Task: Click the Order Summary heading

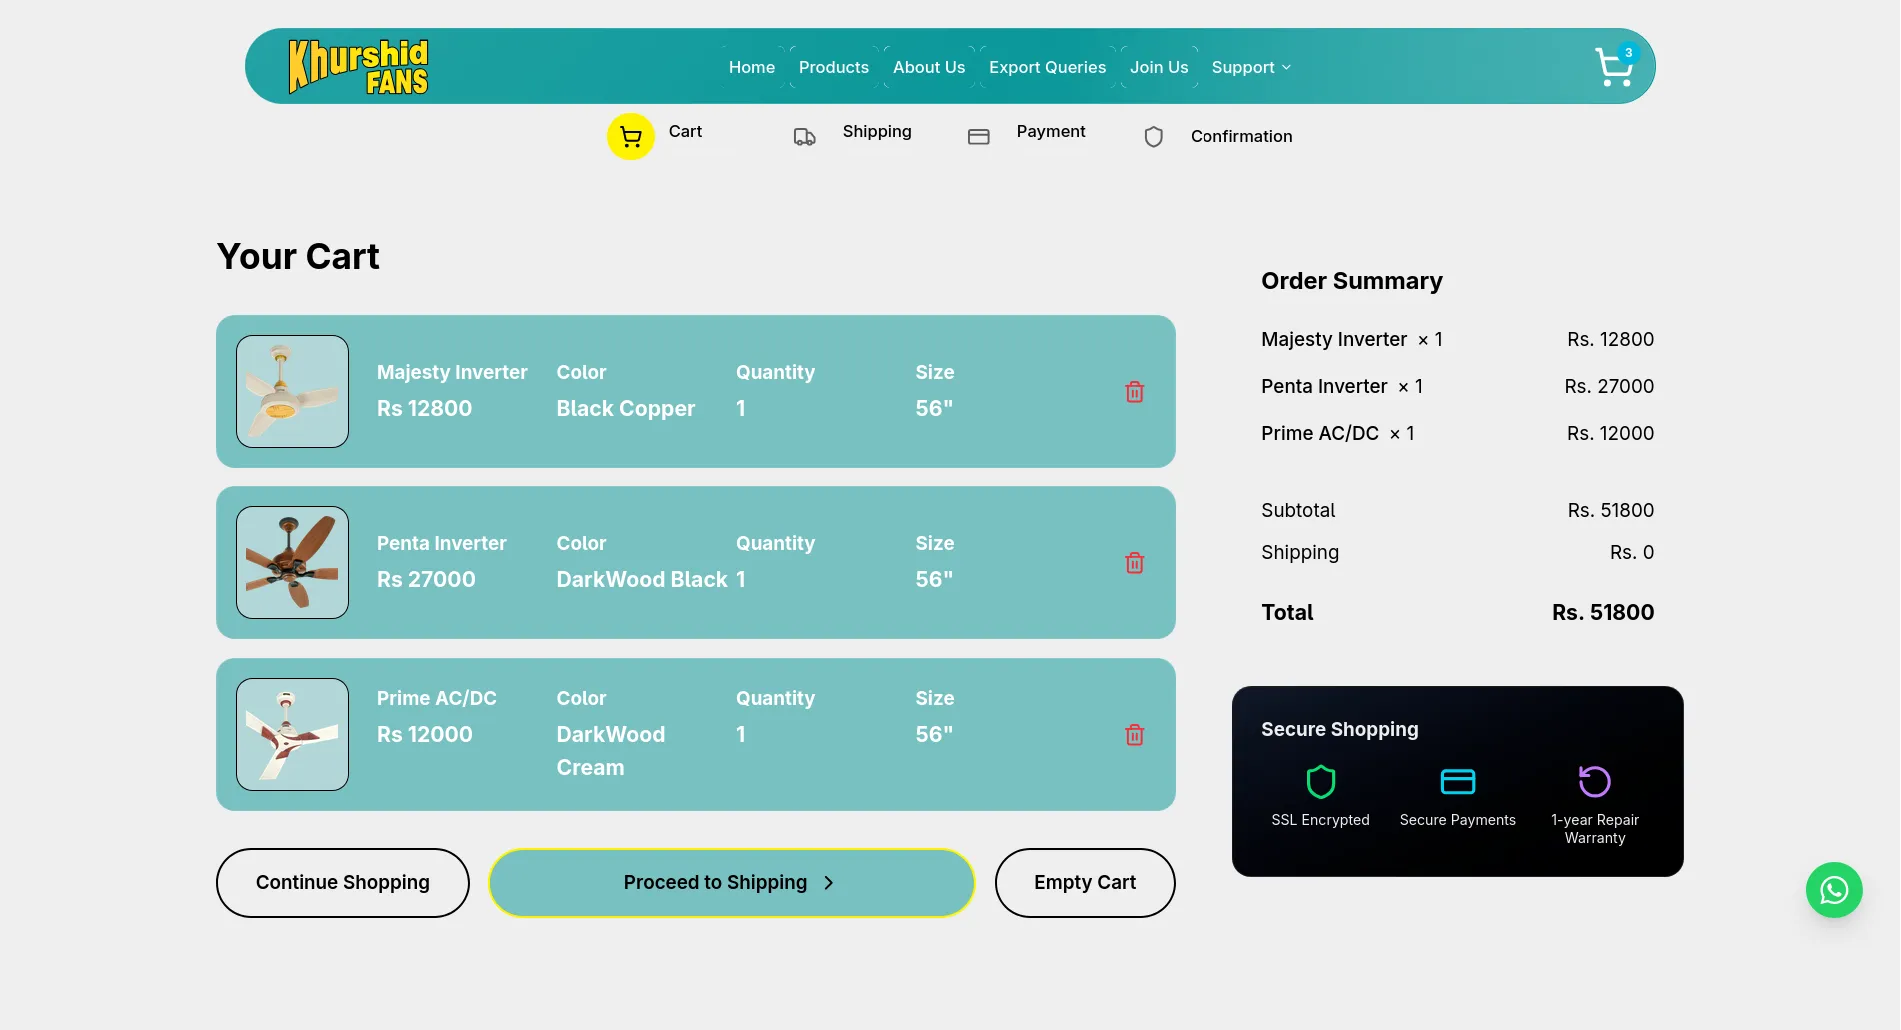Action: click(1352, 281)
